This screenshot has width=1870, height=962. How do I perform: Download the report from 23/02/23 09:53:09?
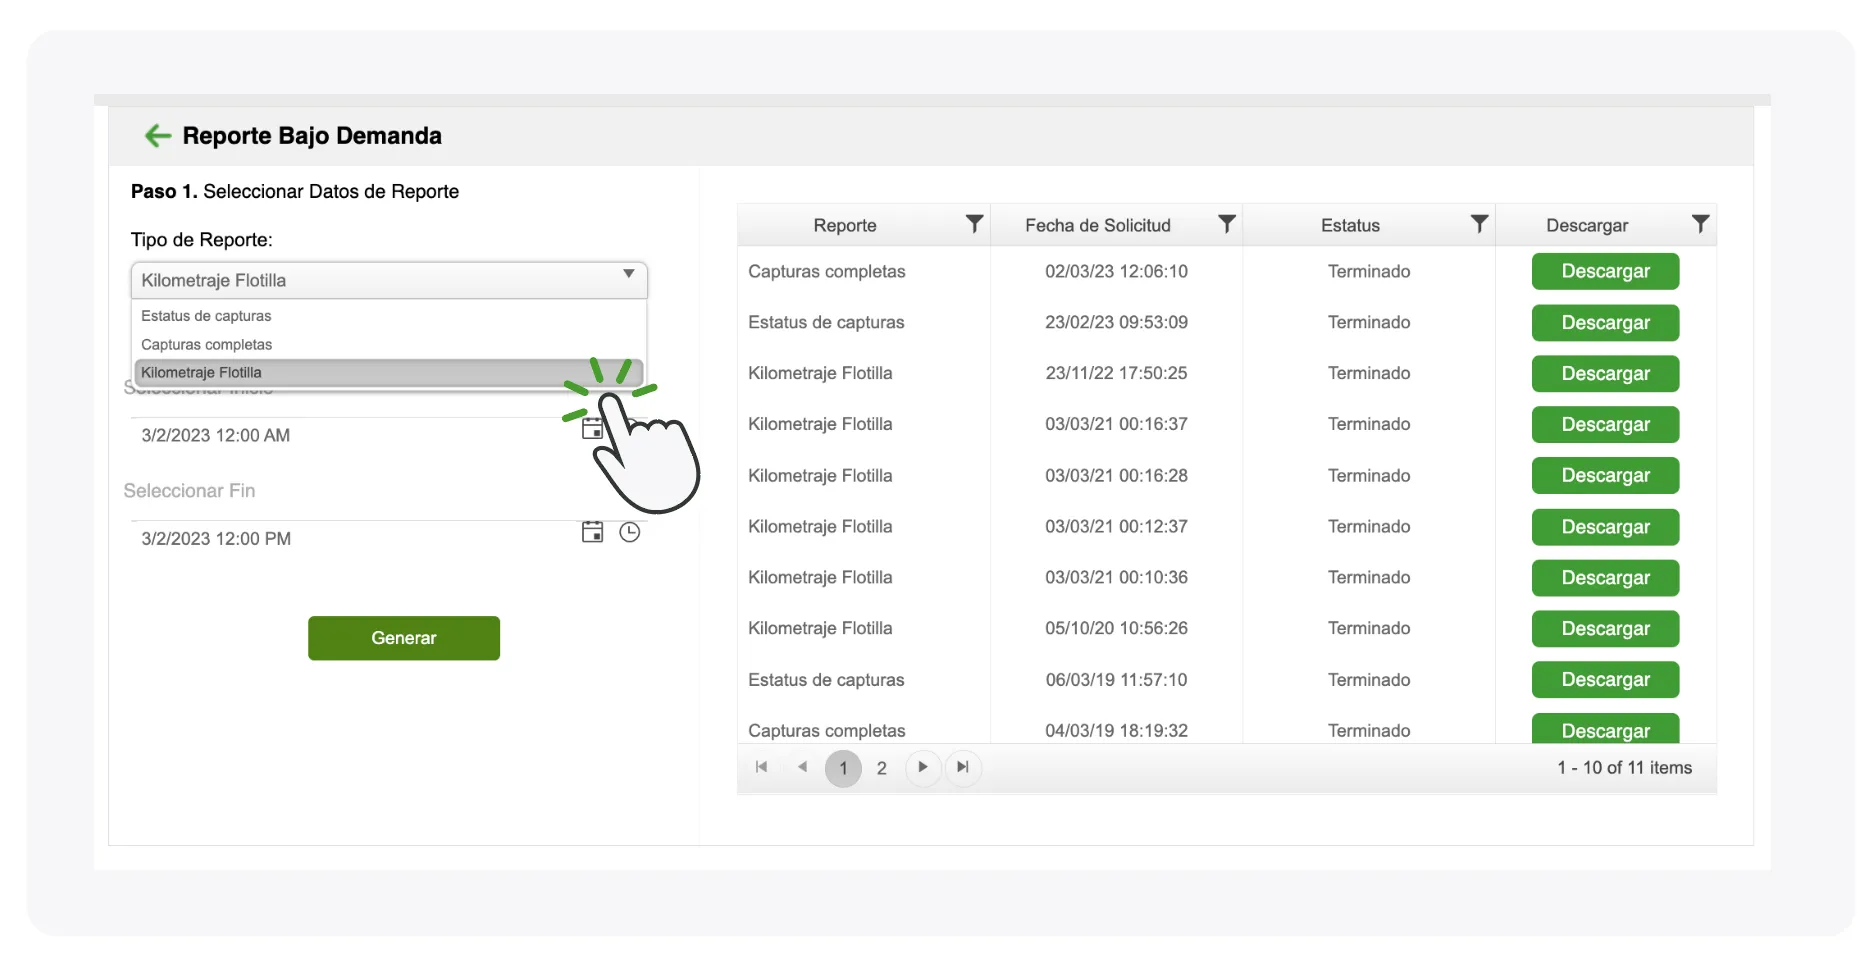tap(1605, 323)
